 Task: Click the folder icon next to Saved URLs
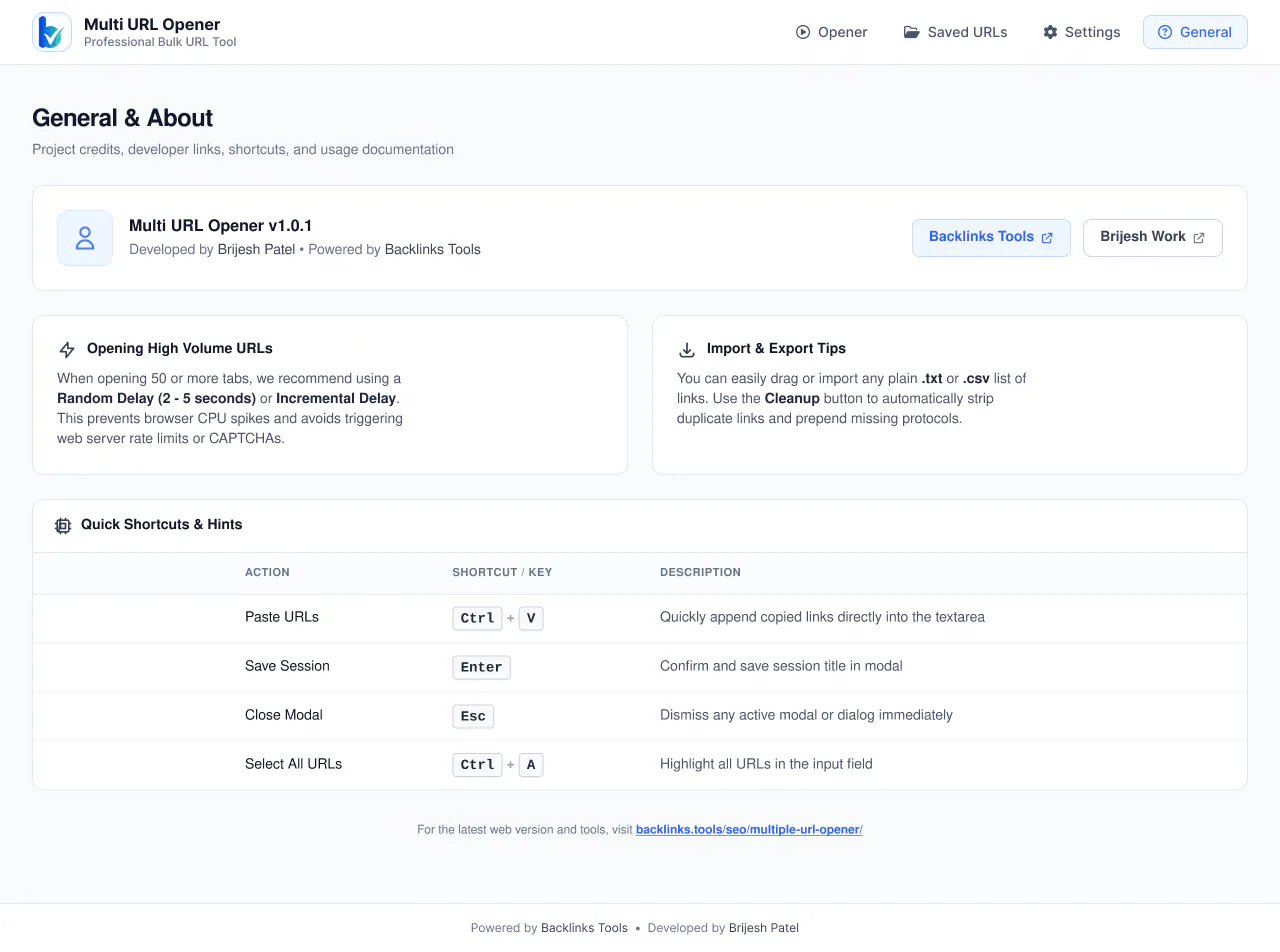pos(911,32)
